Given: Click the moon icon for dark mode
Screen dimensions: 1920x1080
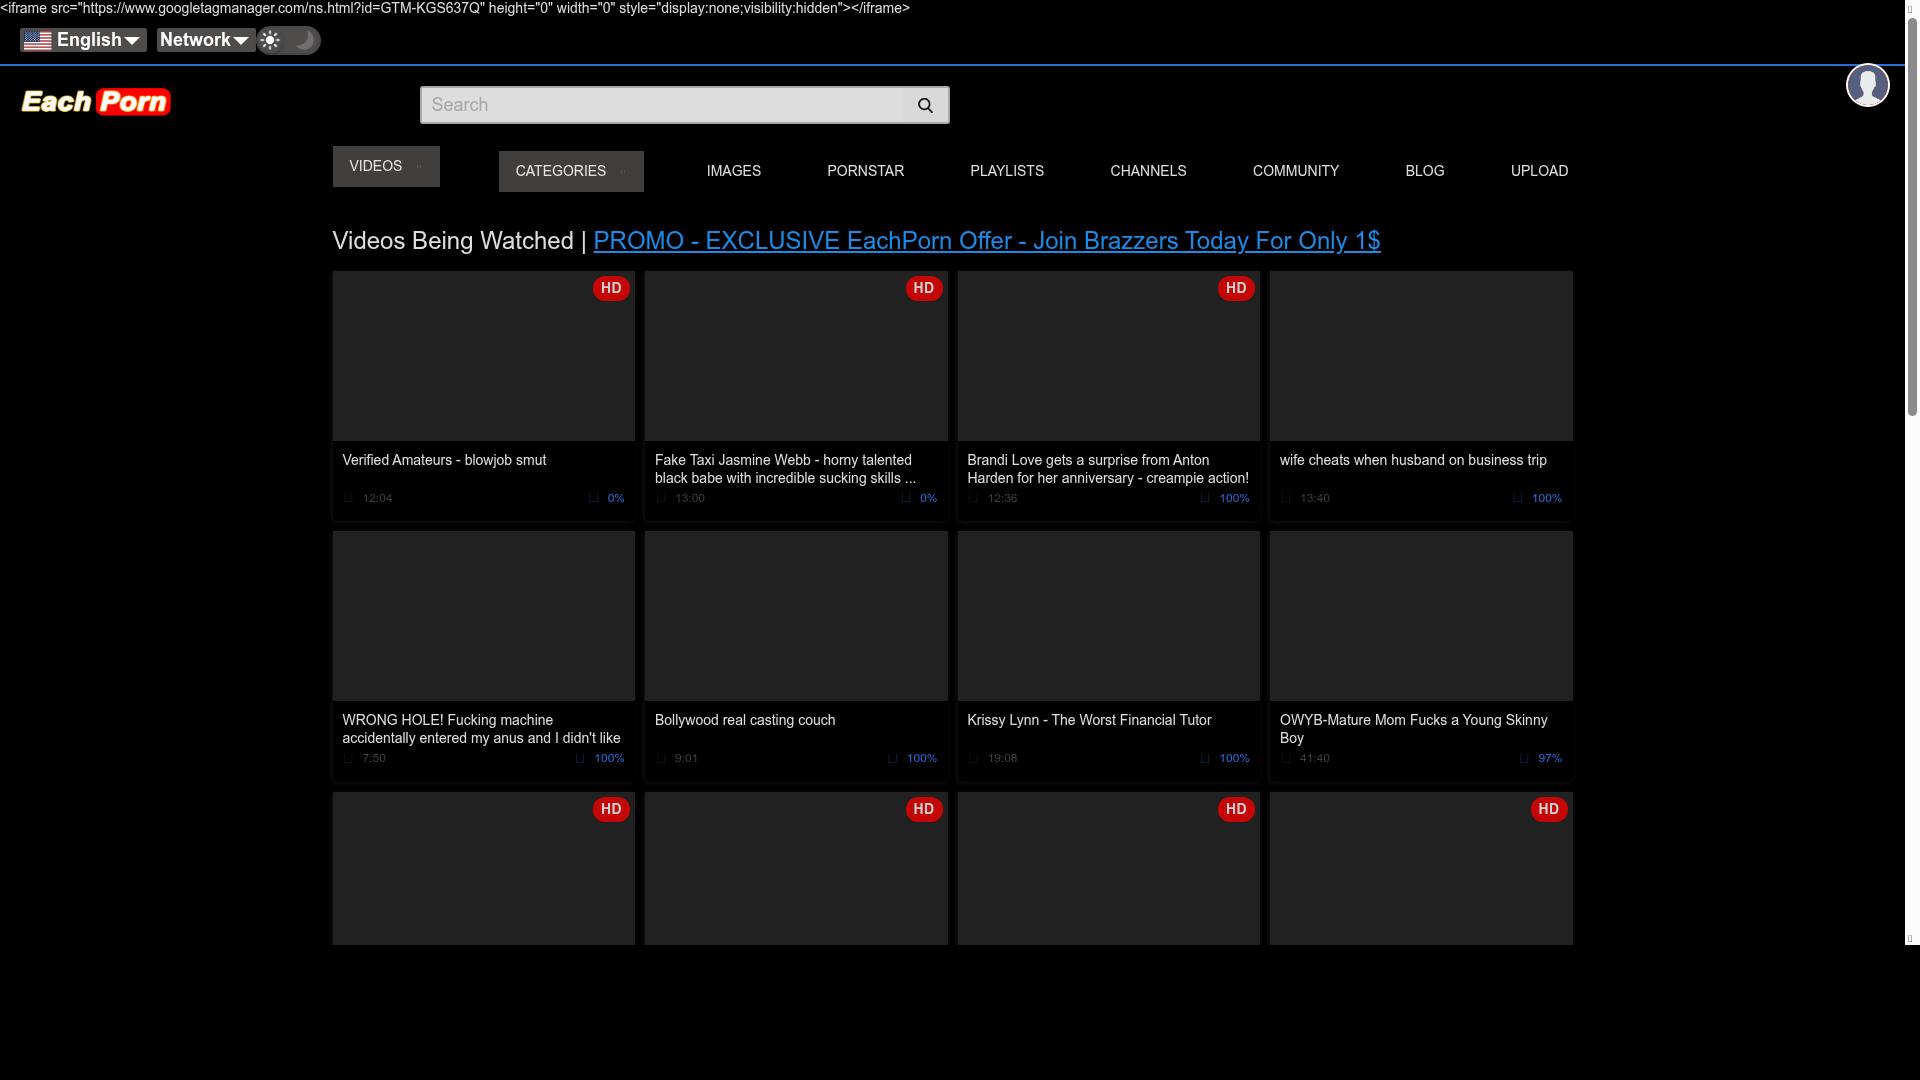Looking at the screenshot, I should coord(304,40).
